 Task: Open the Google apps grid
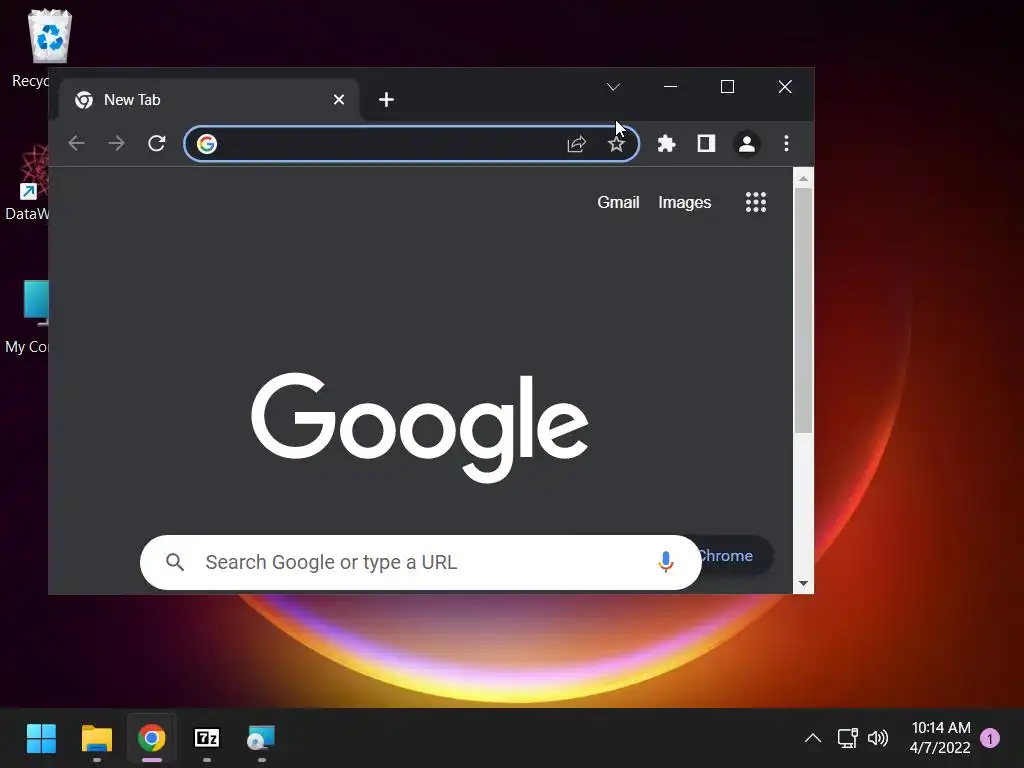pos(756,202)
